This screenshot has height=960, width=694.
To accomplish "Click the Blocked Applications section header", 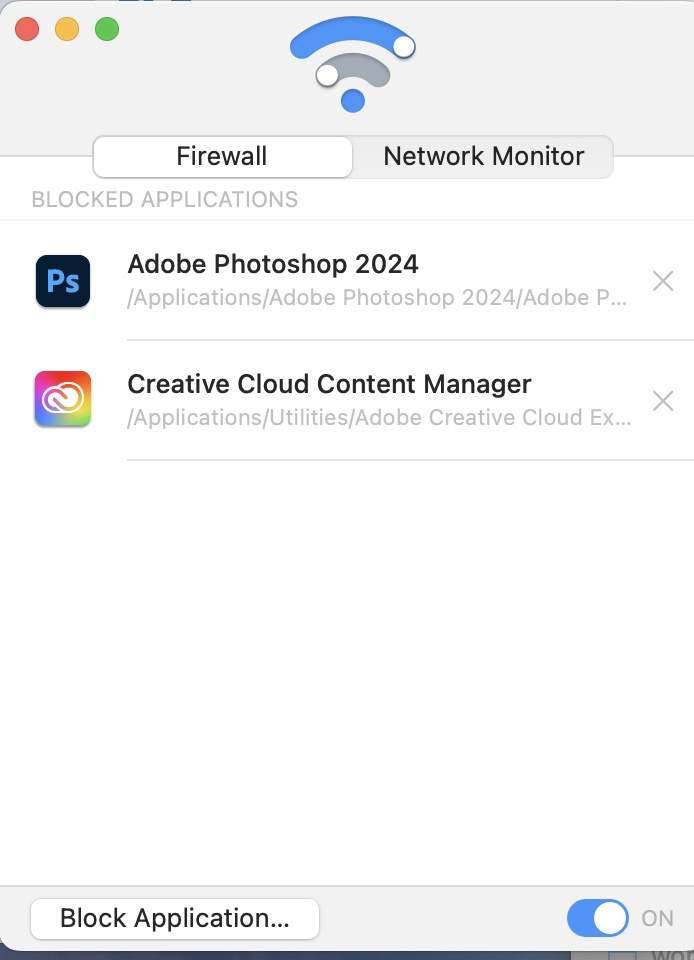I will coord(165,199).
